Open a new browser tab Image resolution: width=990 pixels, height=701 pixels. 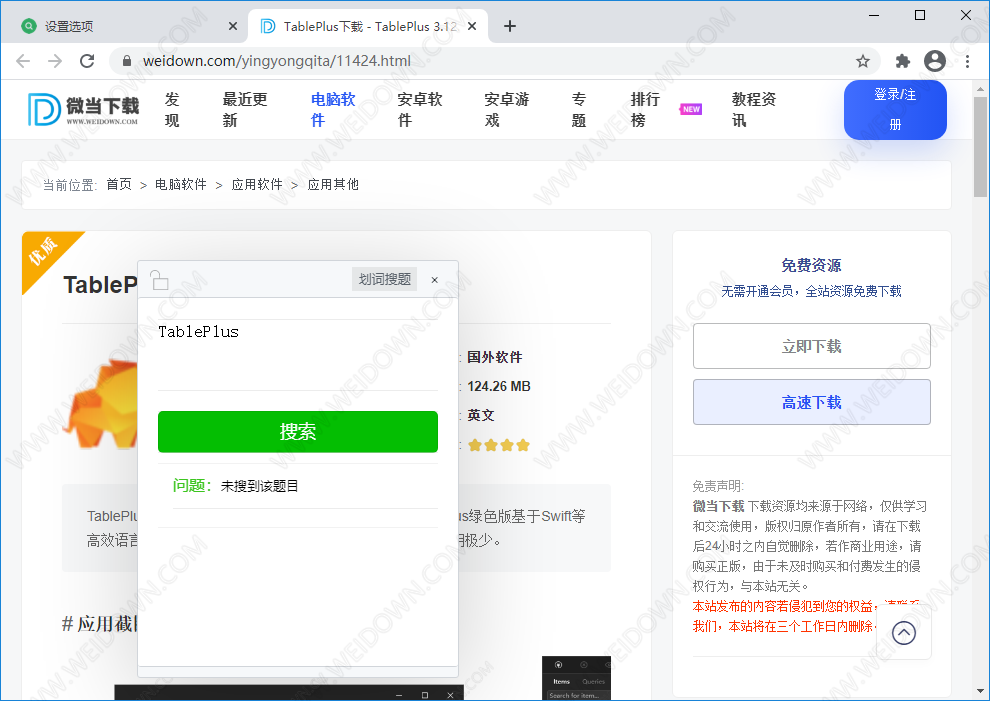click(510, 26)
